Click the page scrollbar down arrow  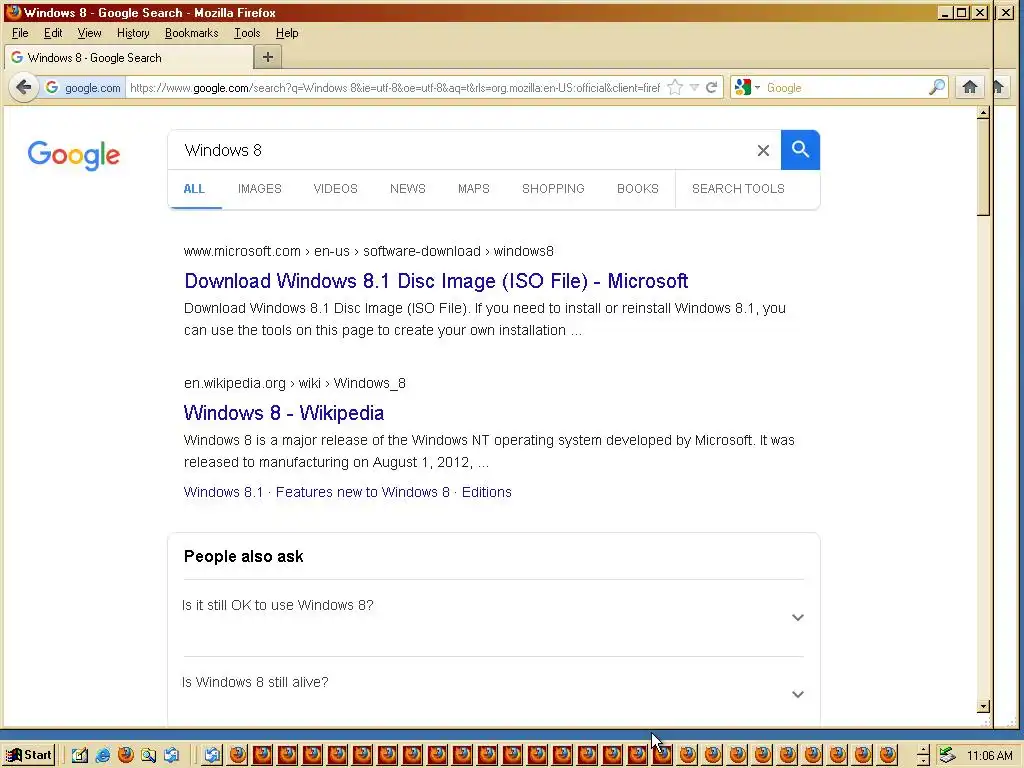point(984,707)
